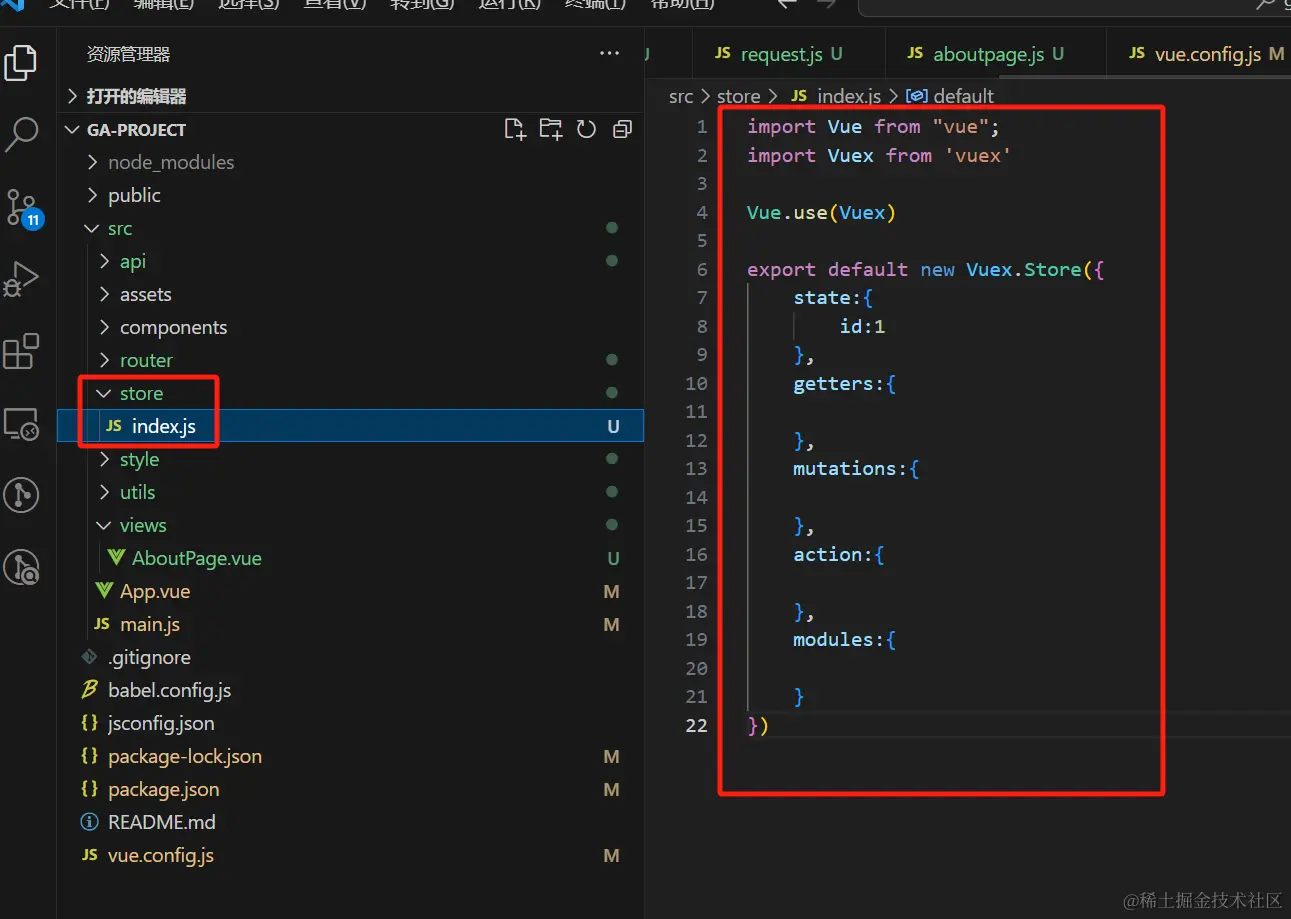Click the store breadcrumb segment

pos(739,96)
